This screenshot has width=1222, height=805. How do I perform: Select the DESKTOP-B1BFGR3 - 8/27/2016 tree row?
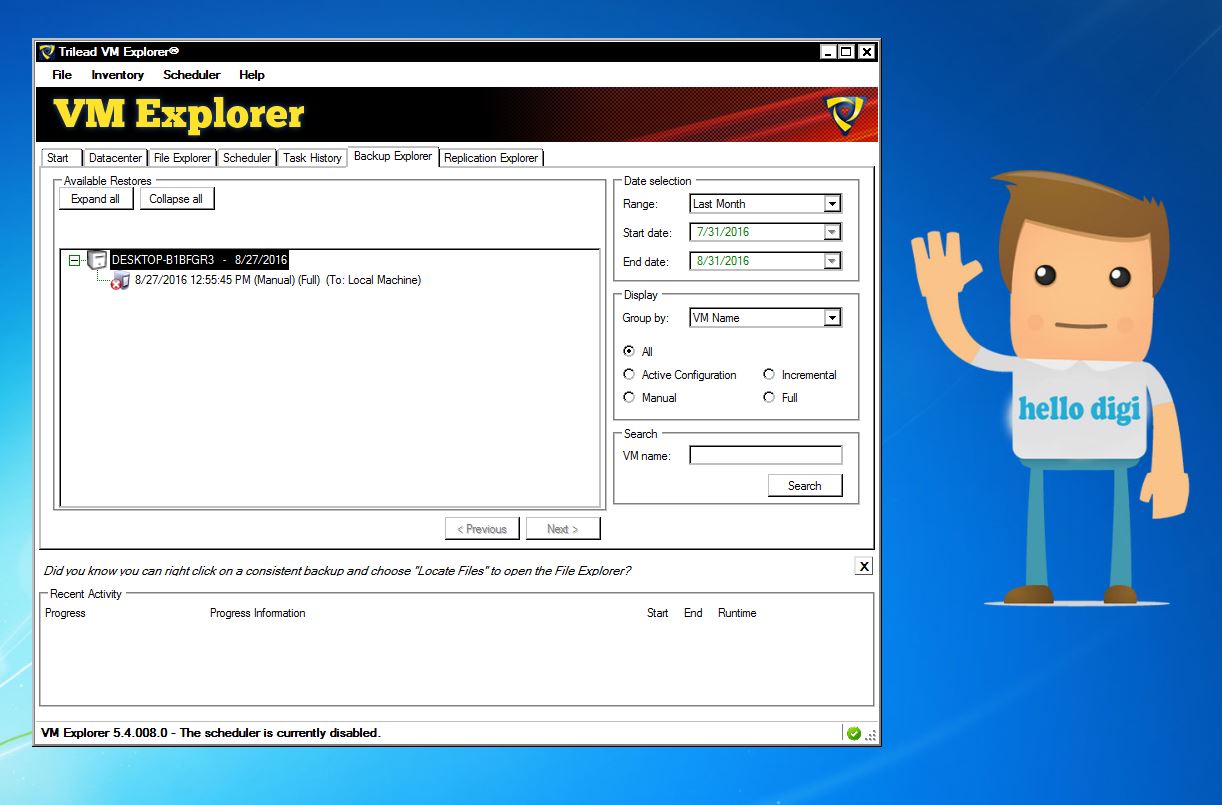click(199, 260)
